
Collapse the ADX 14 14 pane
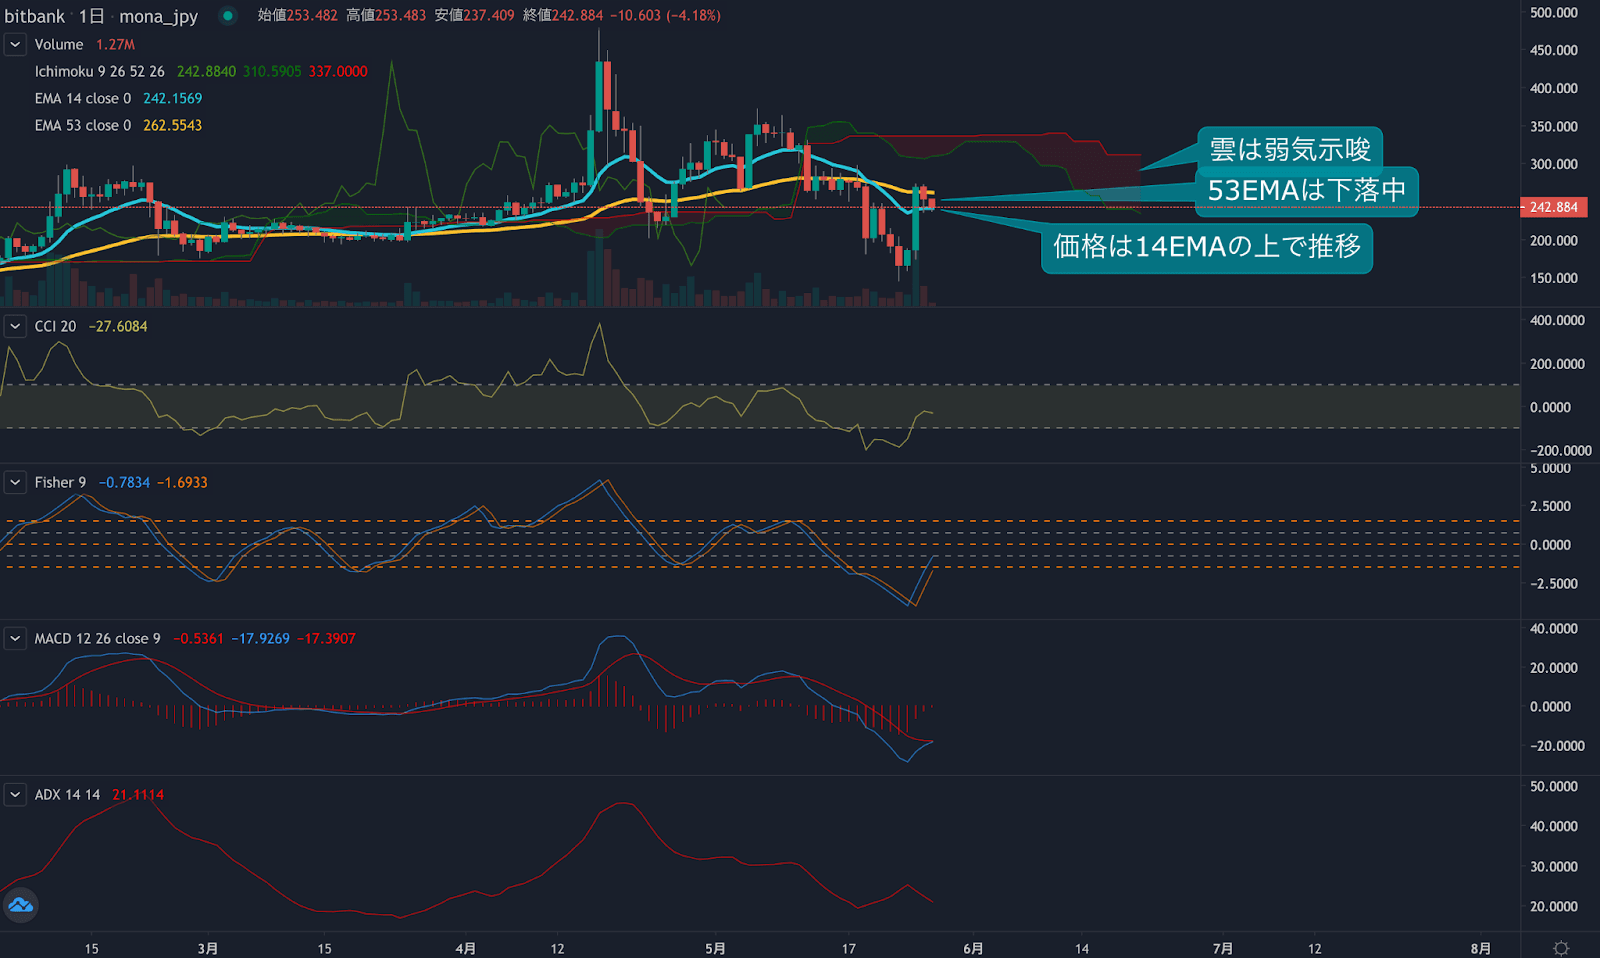(x=15, y=795)
